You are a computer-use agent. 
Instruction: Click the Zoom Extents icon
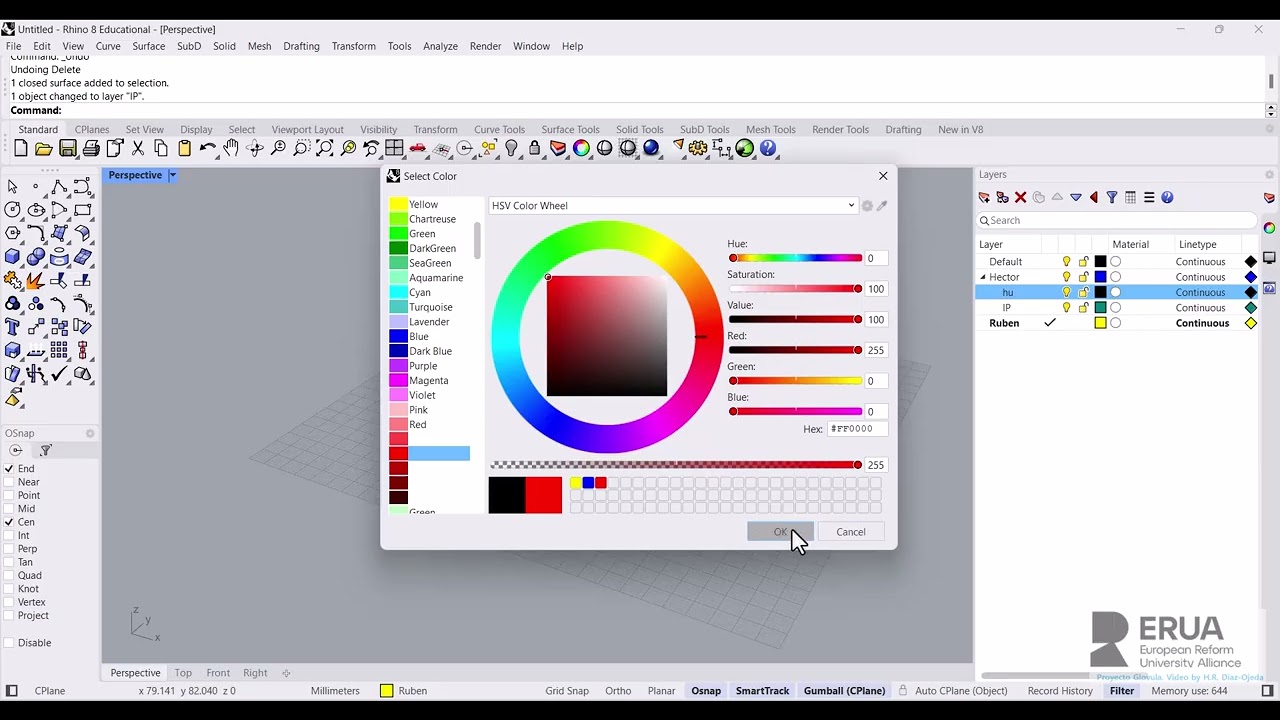[x=325, y=149]
